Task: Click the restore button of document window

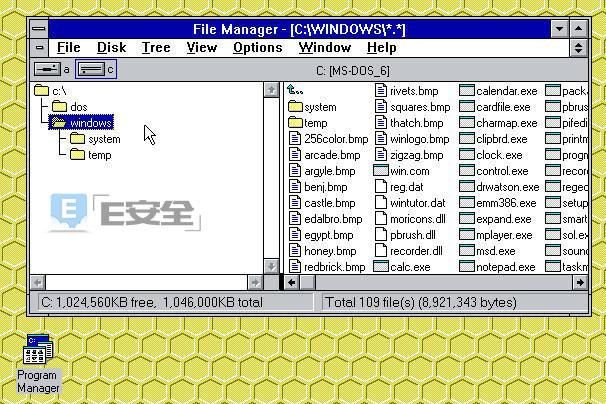Action: coord(579,48)
